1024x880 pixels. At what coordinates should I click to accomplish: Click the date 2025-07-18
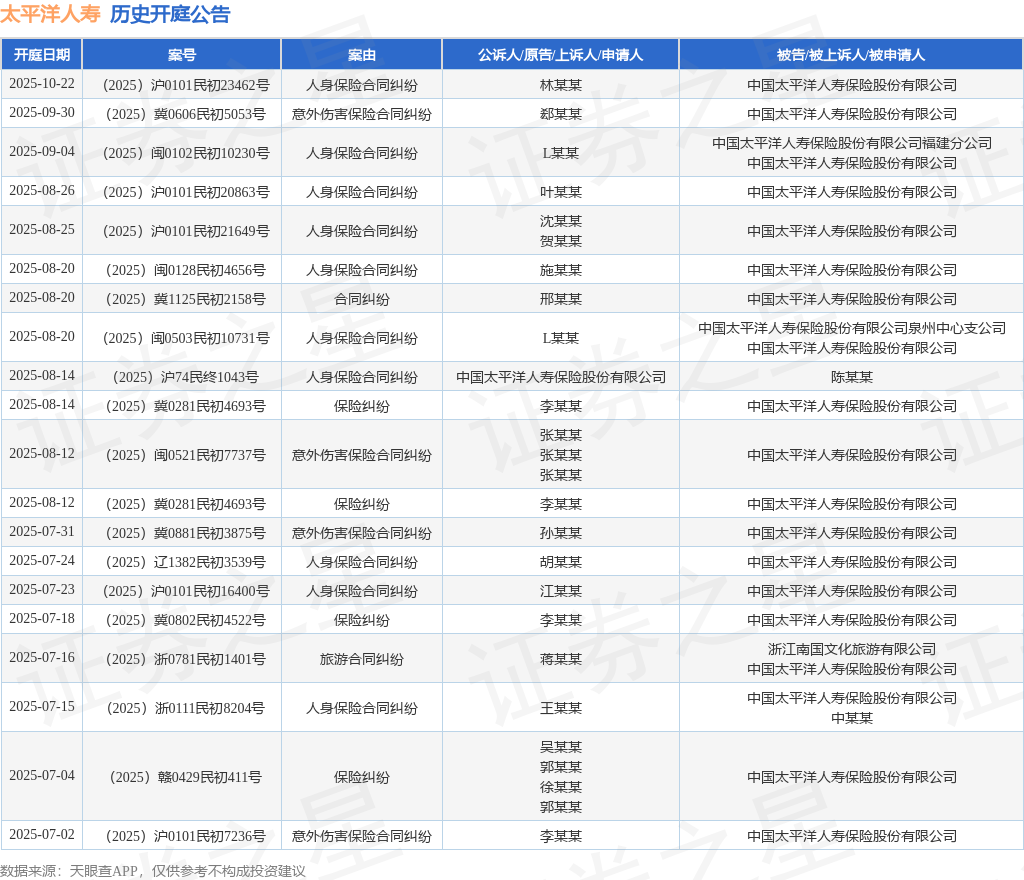tap(42, 618)
